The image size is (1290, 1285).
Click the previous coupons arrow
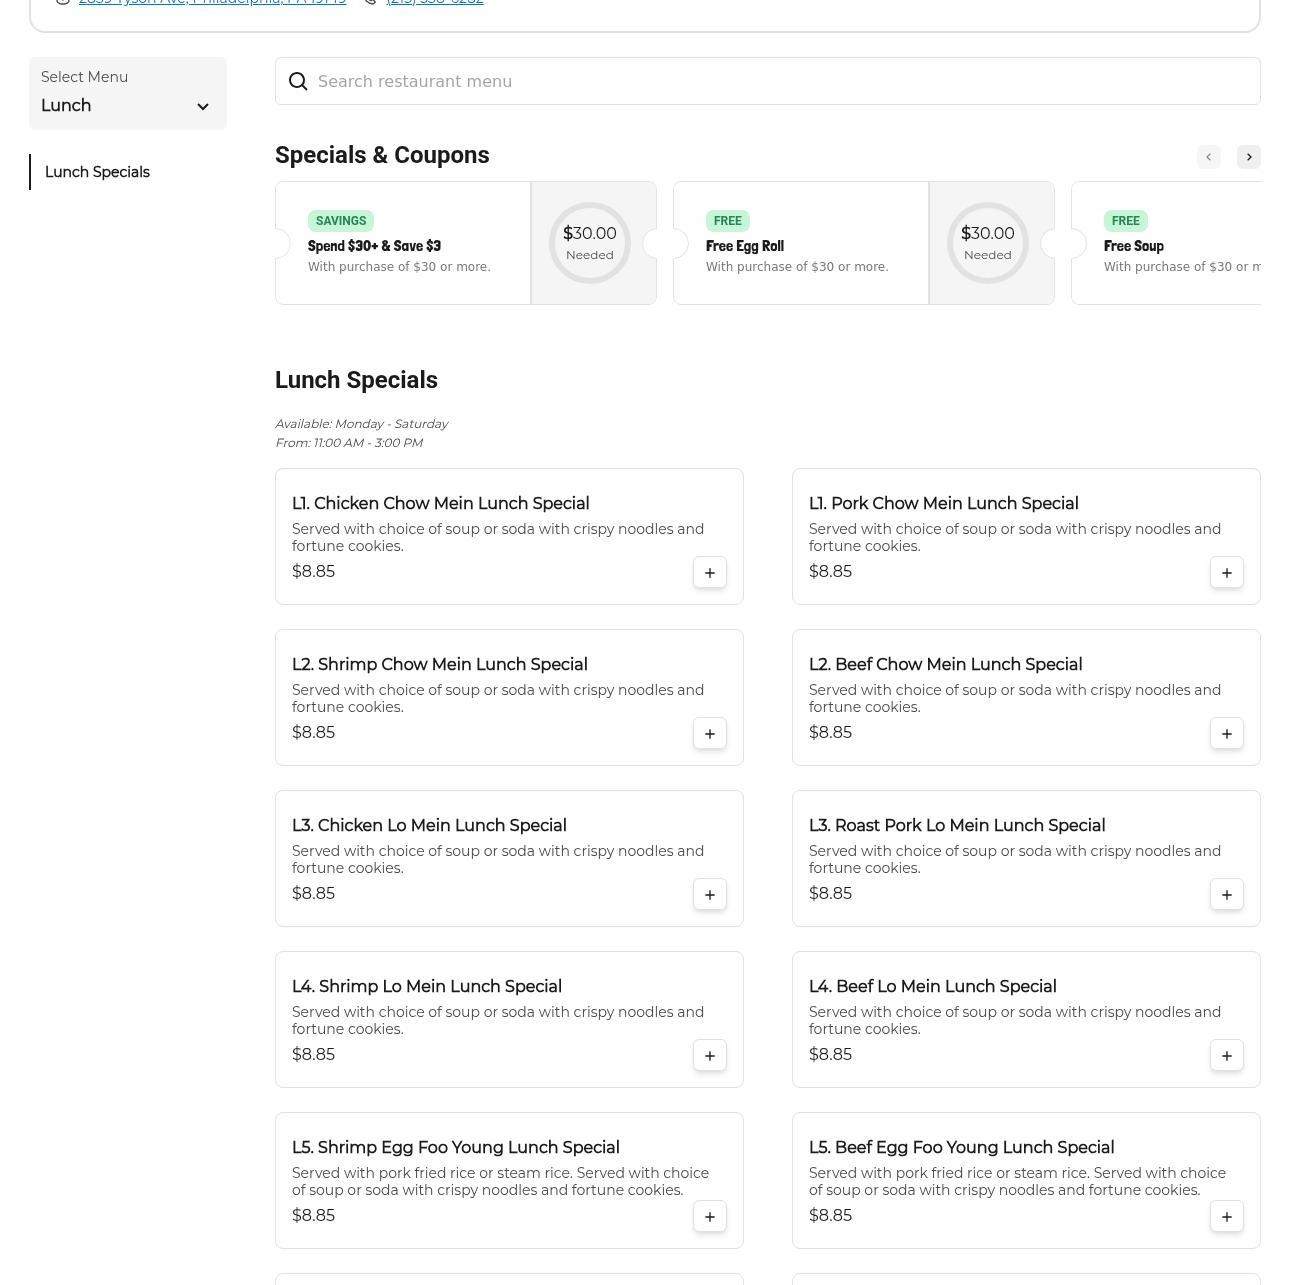coord(1208,157)
